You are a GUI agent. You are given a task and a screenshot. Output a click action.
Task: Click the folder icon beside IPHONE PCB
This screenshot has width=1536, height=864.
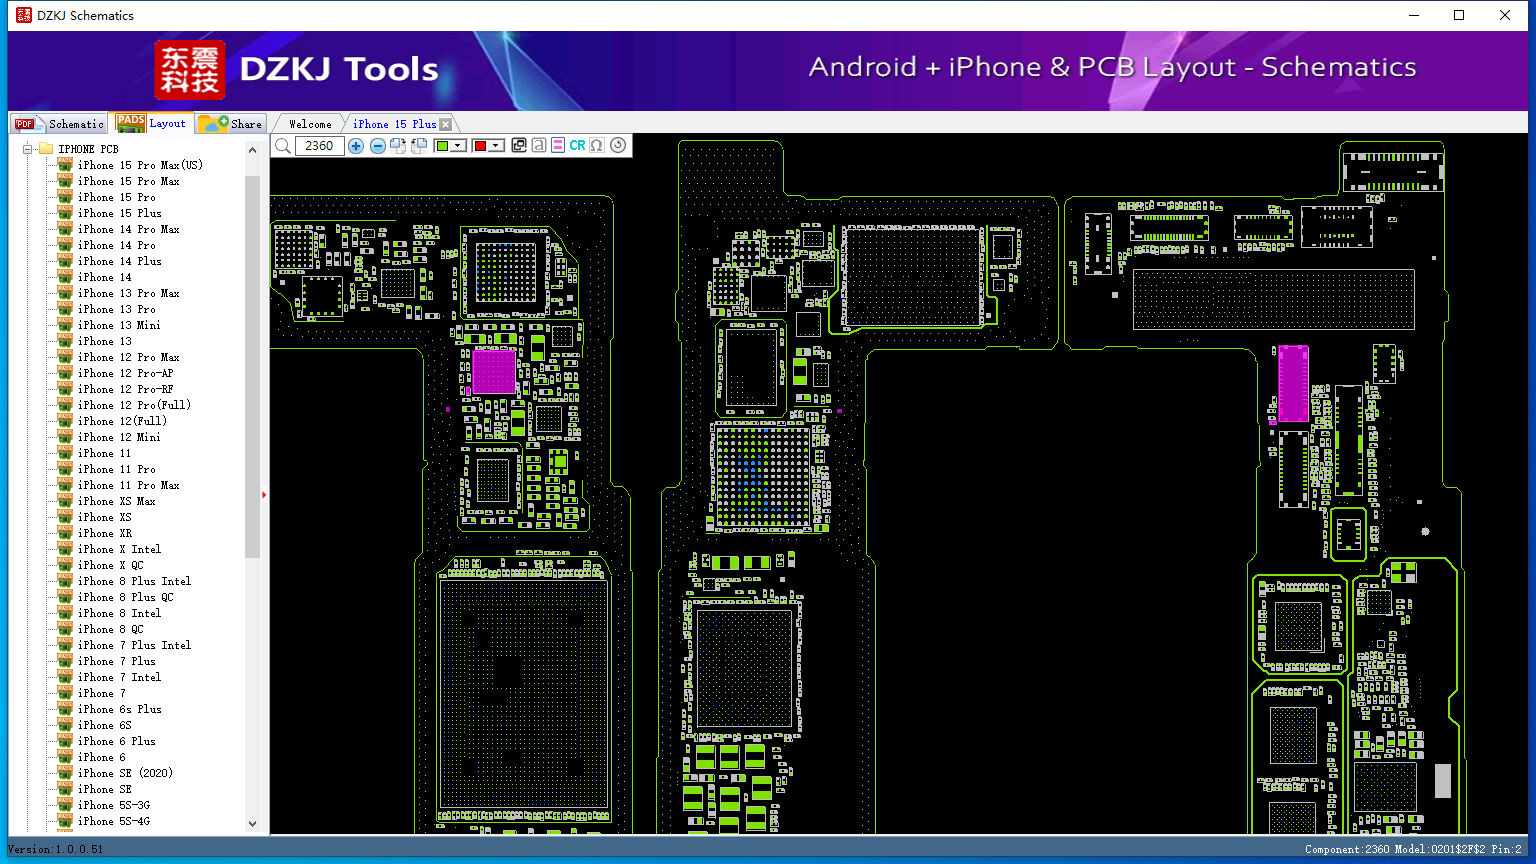pyautogui.click(x=46, y=149)
